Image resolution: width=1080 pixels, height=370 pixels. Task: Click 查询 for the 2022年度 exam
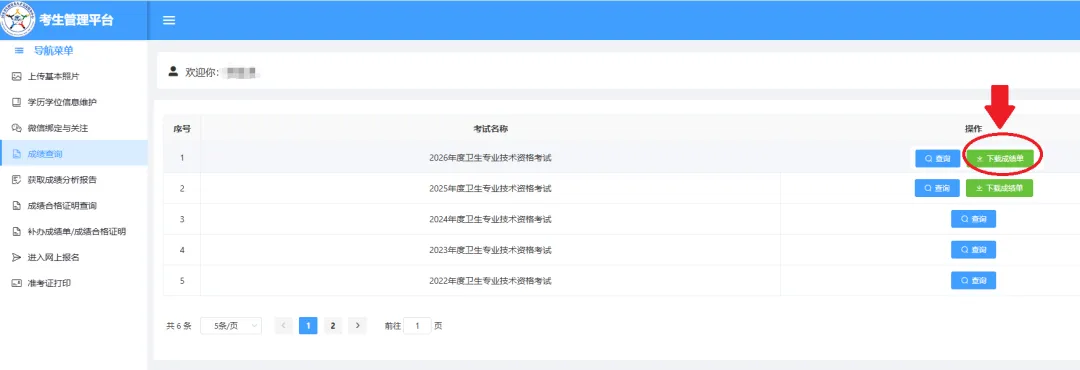coord(973,280)
